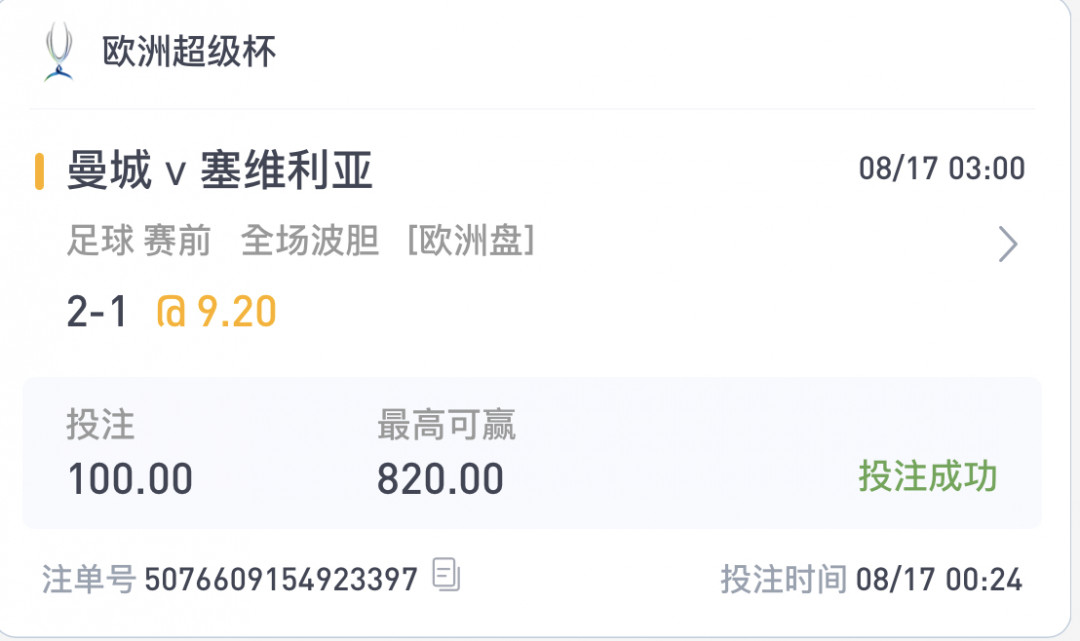This screenshot has width=1080, height=641.
Task: Click the yellow bar beside match name
Action: click(x=39, y=171)
